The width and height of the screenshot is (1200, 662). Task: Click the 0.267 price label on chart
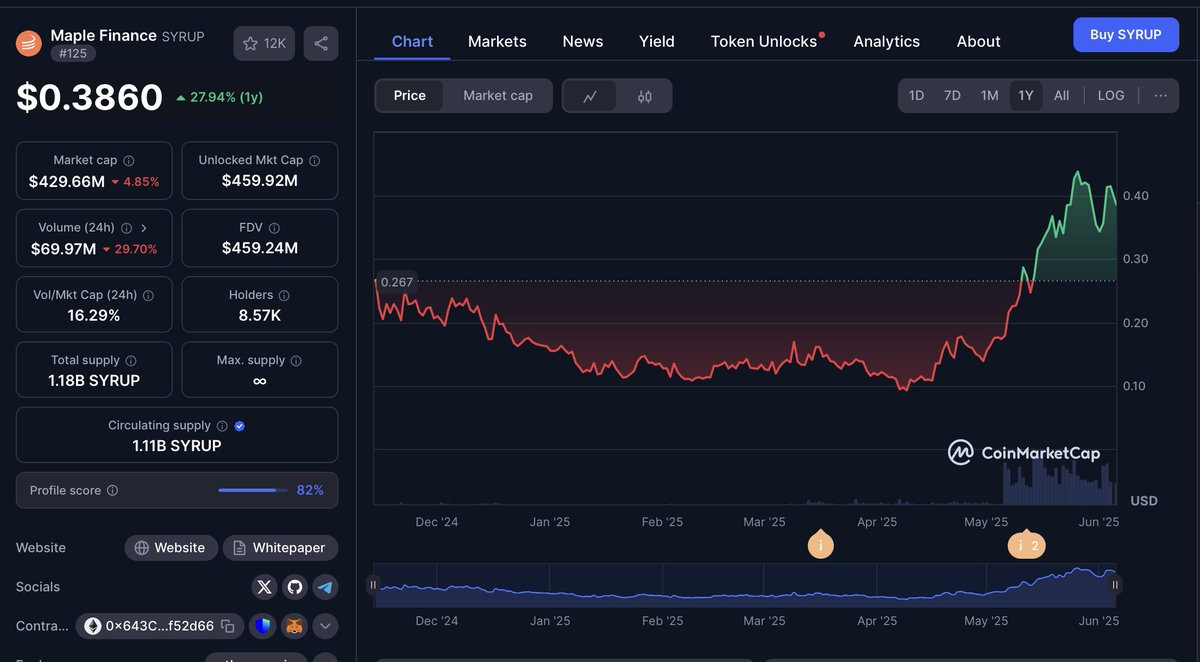(396, 282)
